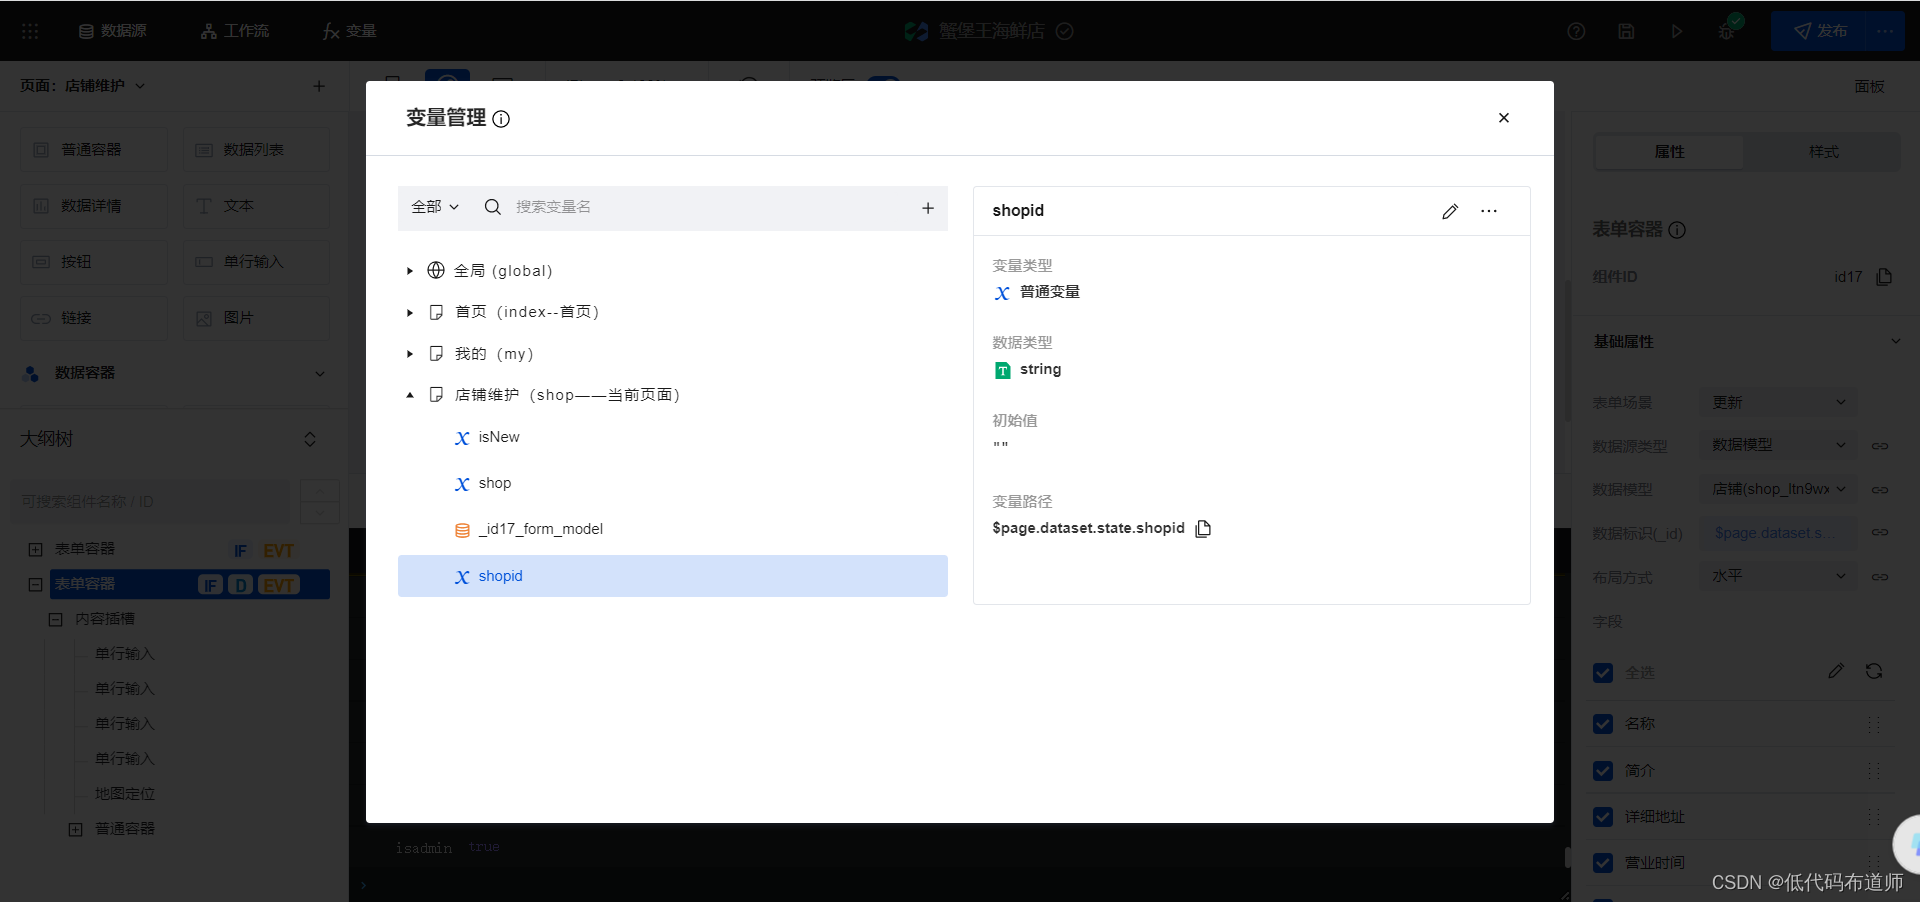Open the page selector dropdown 店铺维护
Viewport: 1920px width, 902px height.
click(x=105, y=86)
